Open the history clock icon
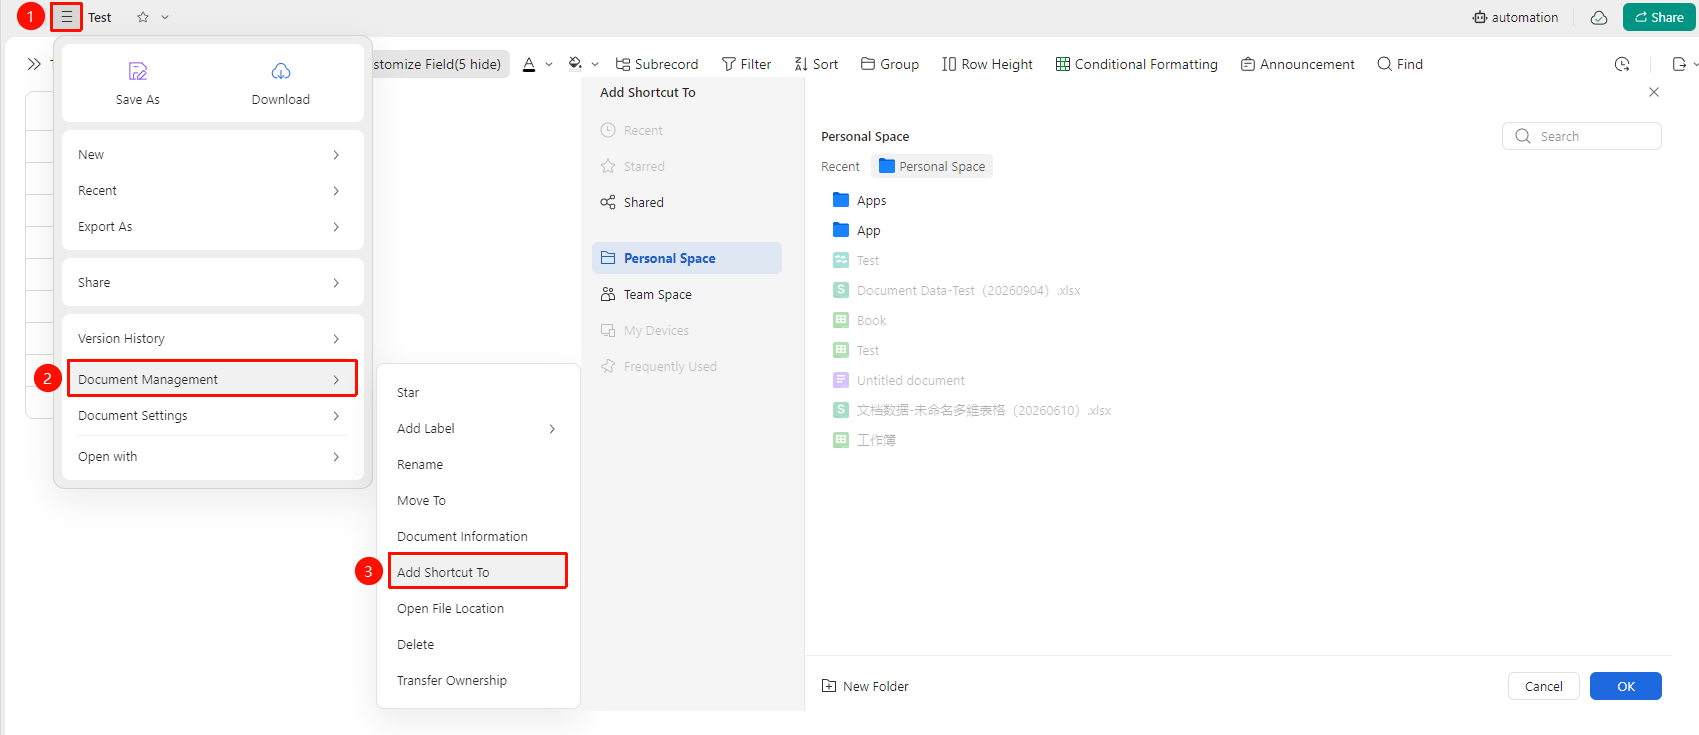The width and height of the screenshot is (1699, 735). click(x=1622, y=64)
